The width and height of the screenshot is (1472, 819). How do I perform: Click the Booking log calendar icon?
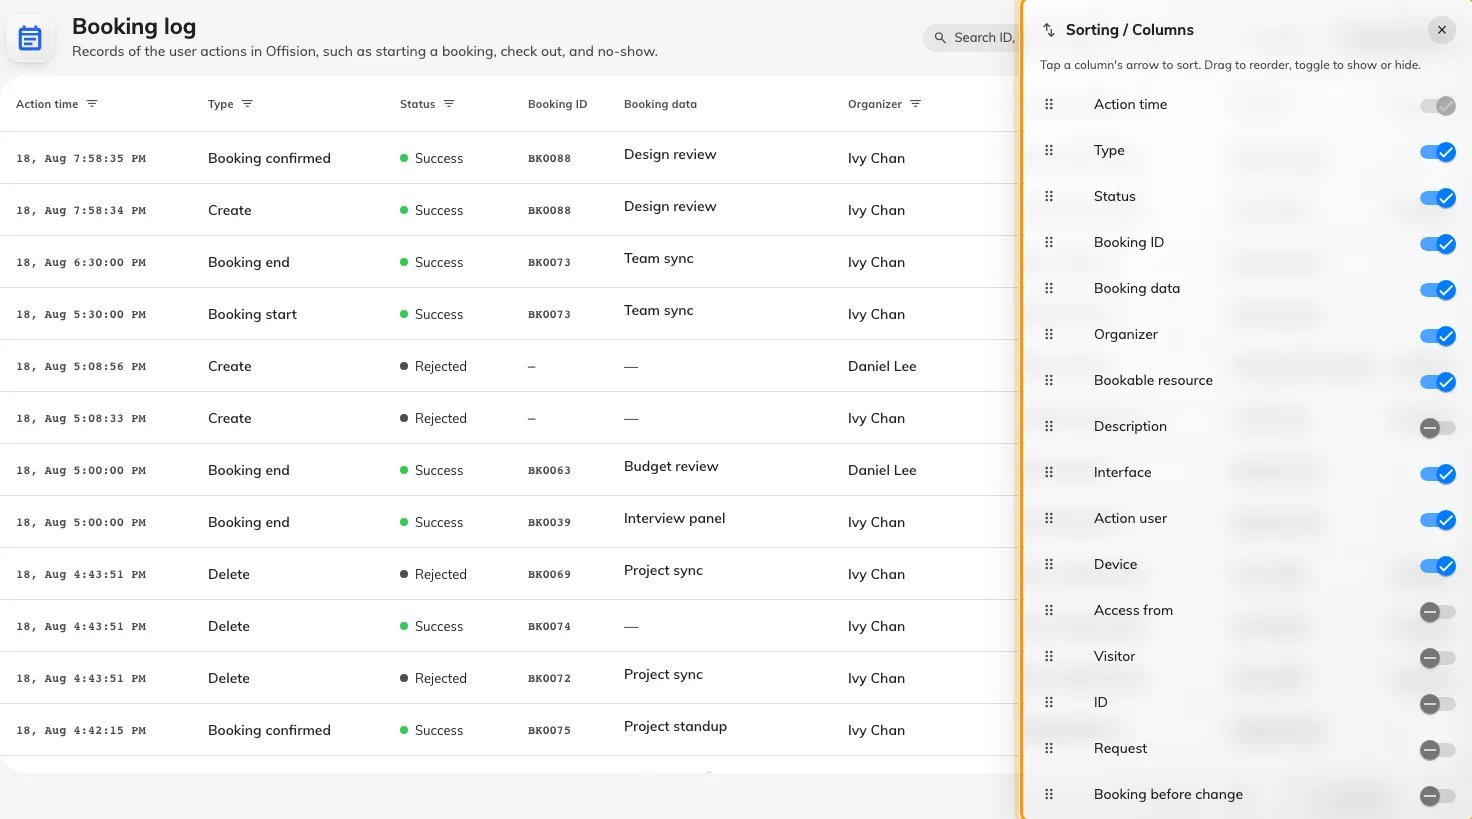click(x=30, y=38)
